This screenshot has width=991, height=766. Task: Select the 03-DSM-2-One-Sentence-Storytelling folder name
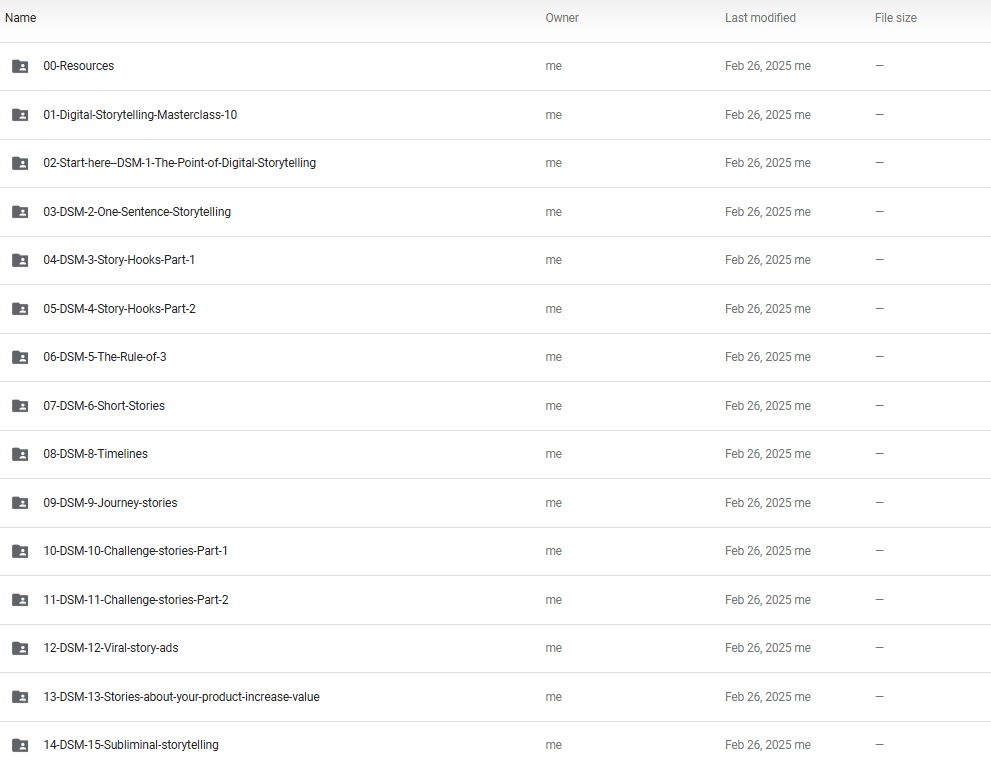(137, 212)
